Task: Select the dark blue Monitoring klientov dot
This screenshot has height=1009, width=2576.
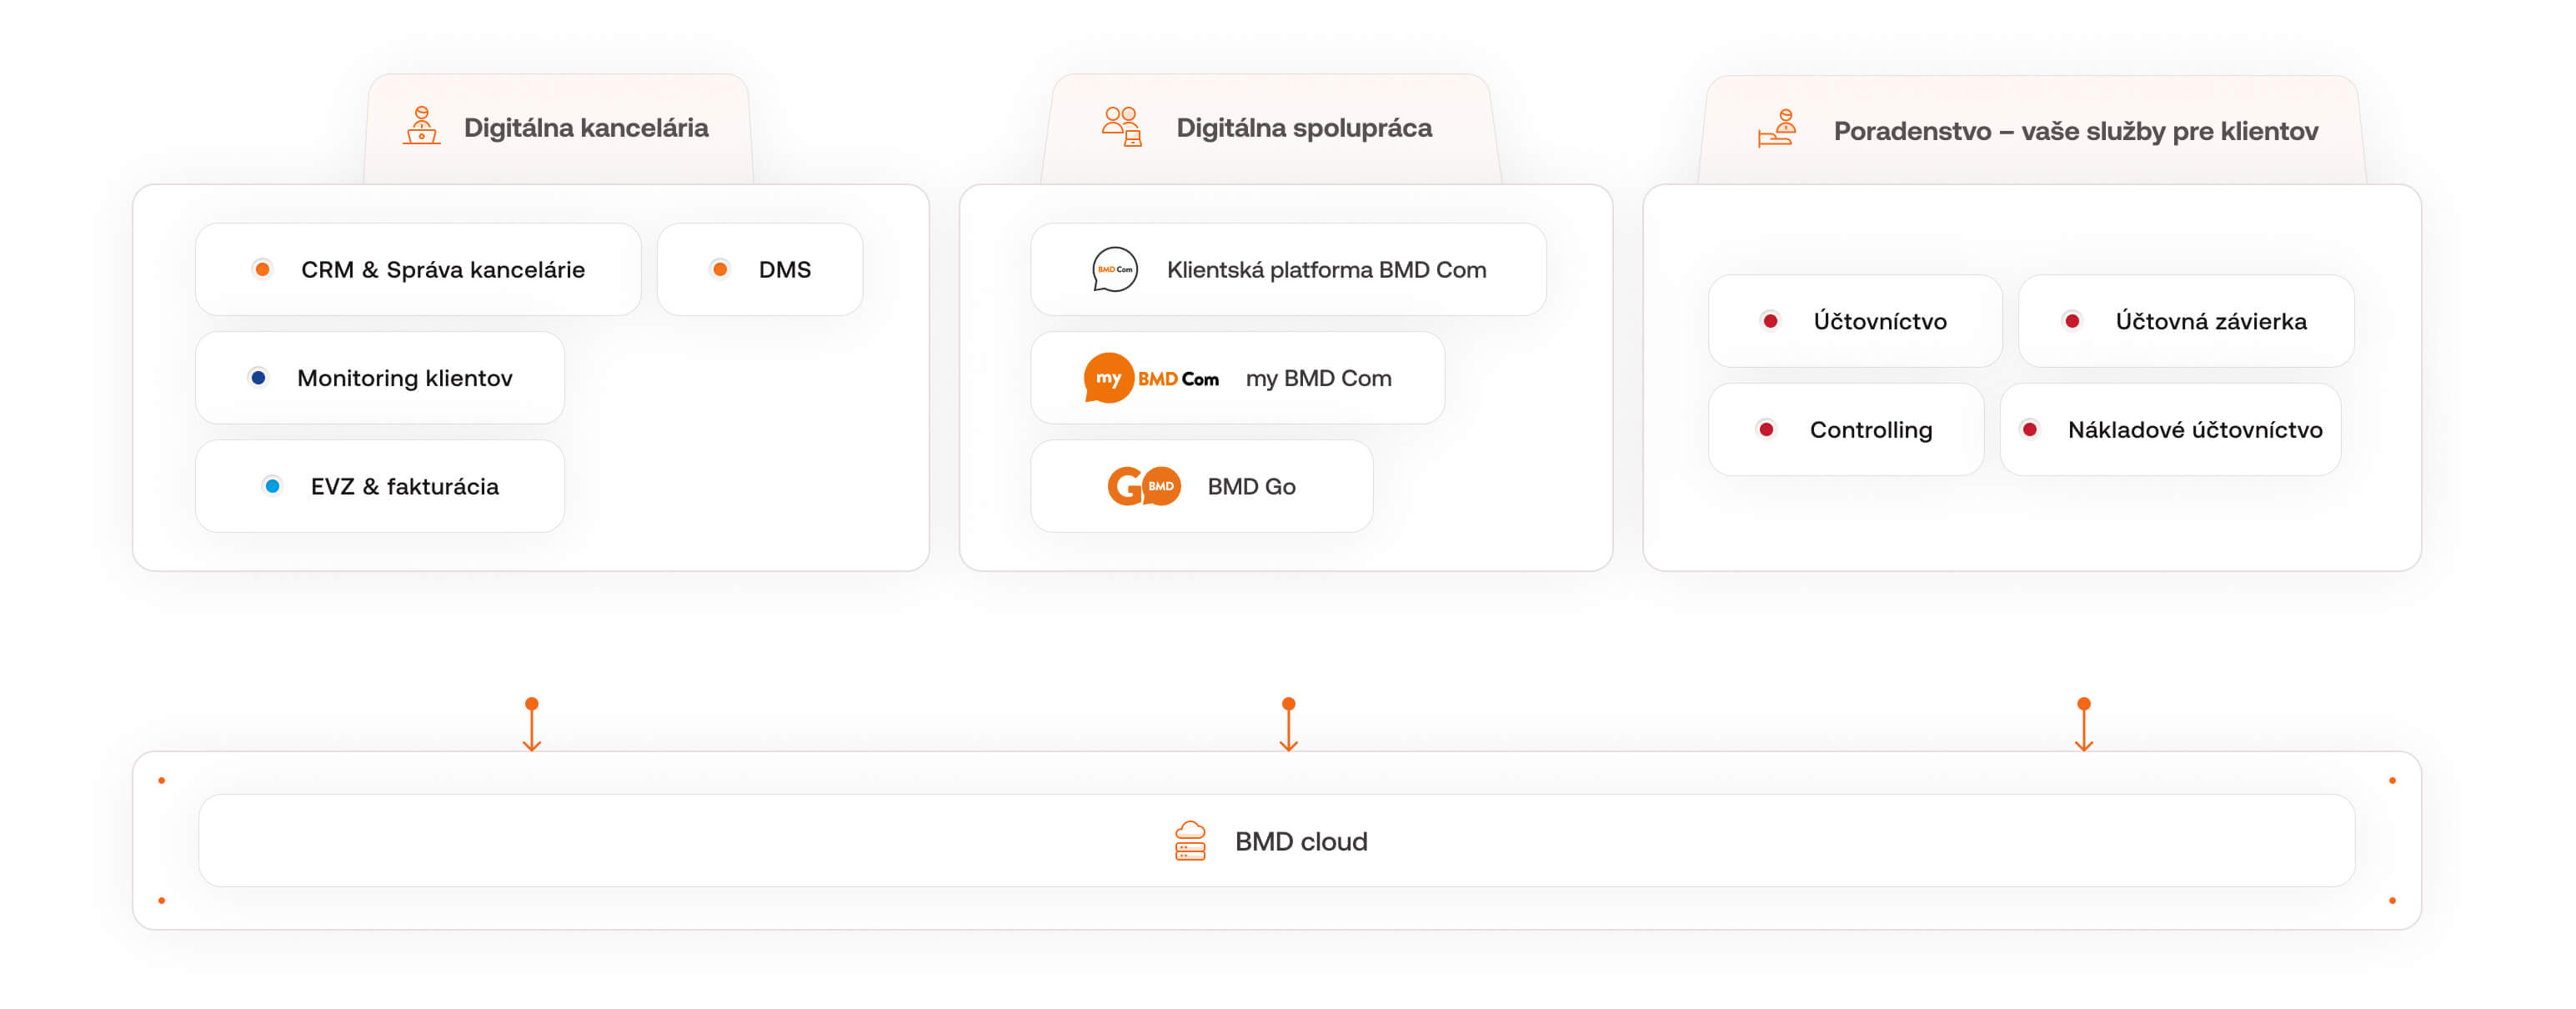Action: (x=258, y=378)
